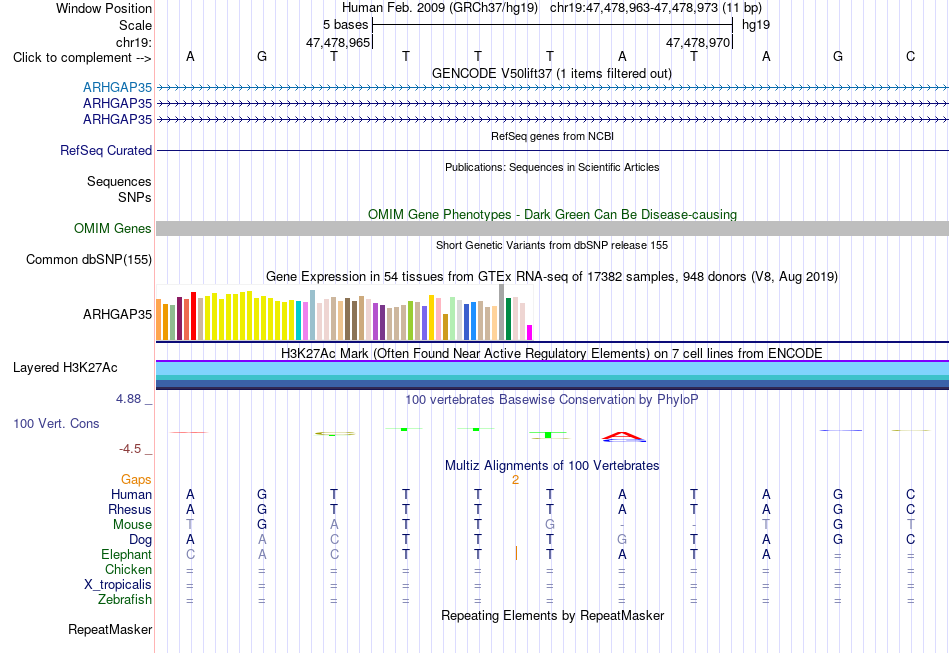The height and width of the screenshot is (653, 950).
Task: Click base C in the complement row
Action: click(x=910, y=56)
